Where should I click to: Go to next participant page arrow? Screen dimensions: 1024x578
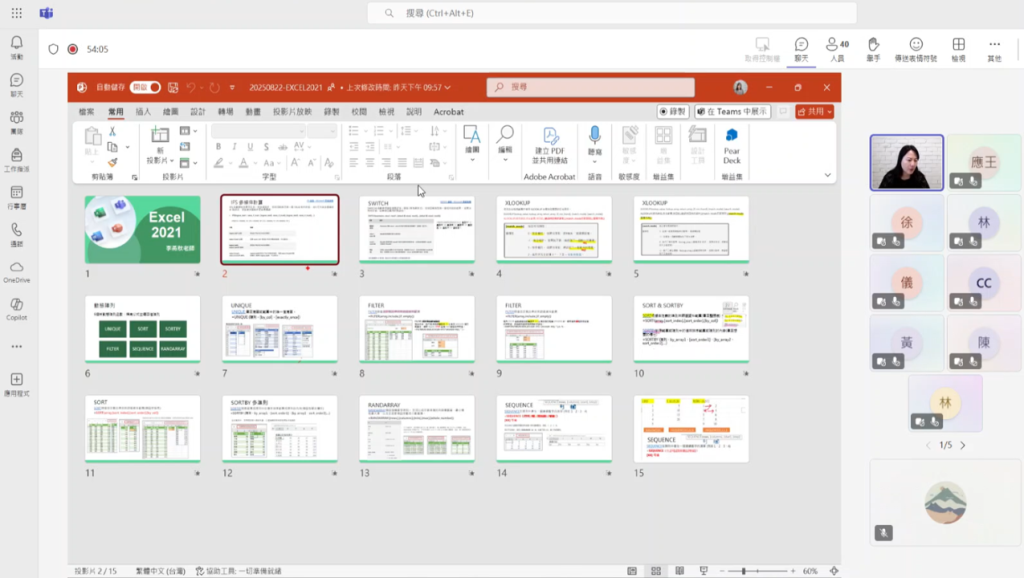point(963,445)
